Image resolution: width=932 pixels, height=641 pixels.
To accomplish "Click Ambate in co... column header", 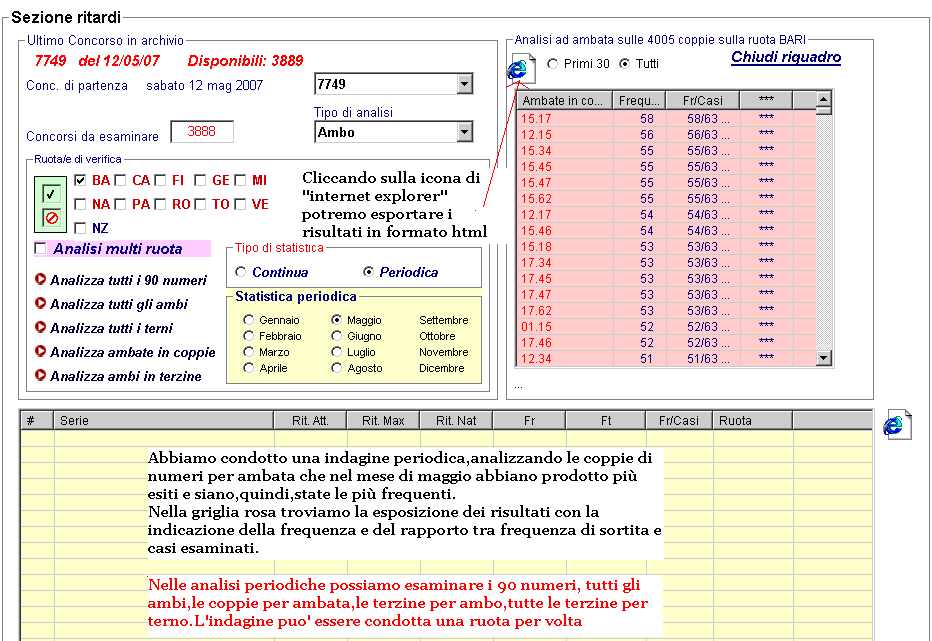I will click(x=565, y=100).
